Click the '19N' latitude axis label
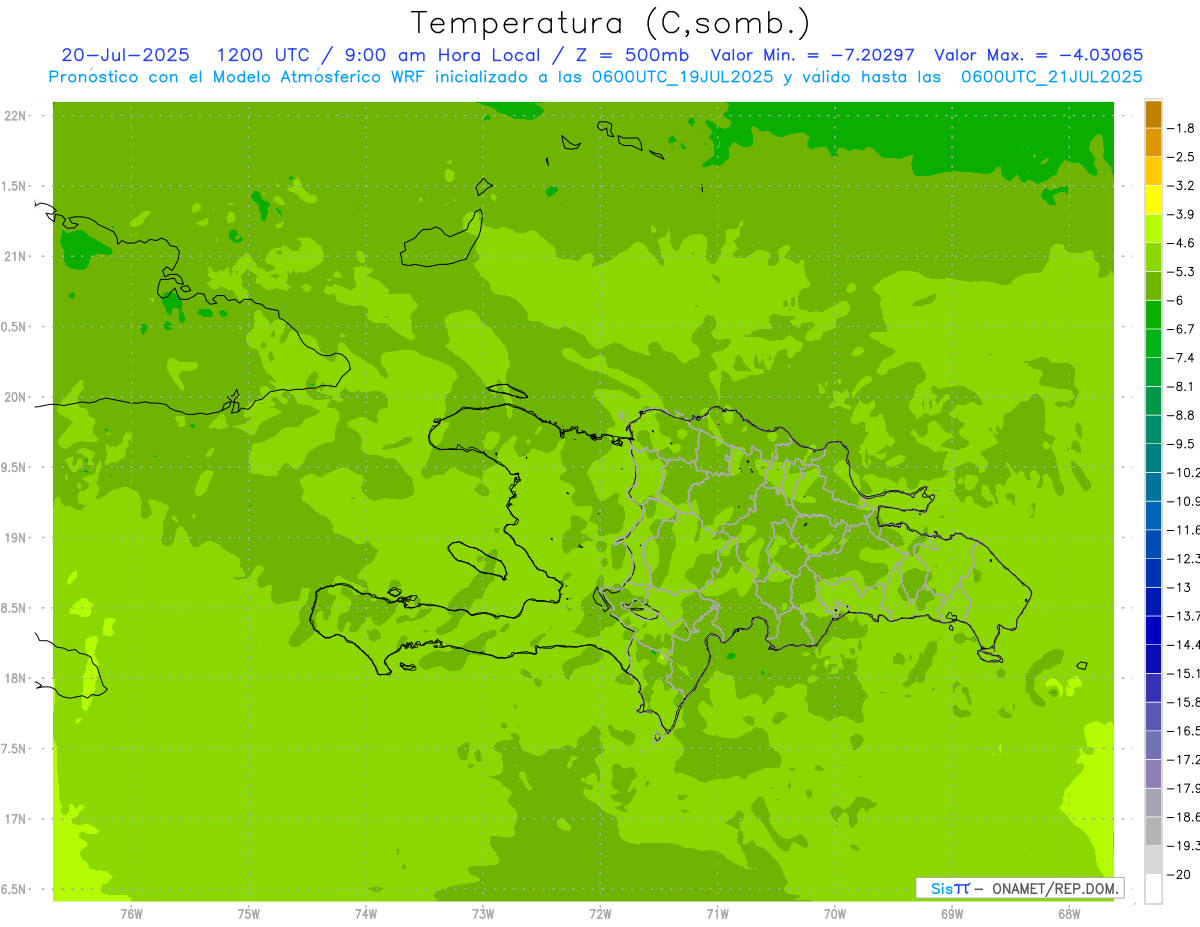The height and width of the screenshot is (927, 1200). pyautogui.click(x=15, y=537)
